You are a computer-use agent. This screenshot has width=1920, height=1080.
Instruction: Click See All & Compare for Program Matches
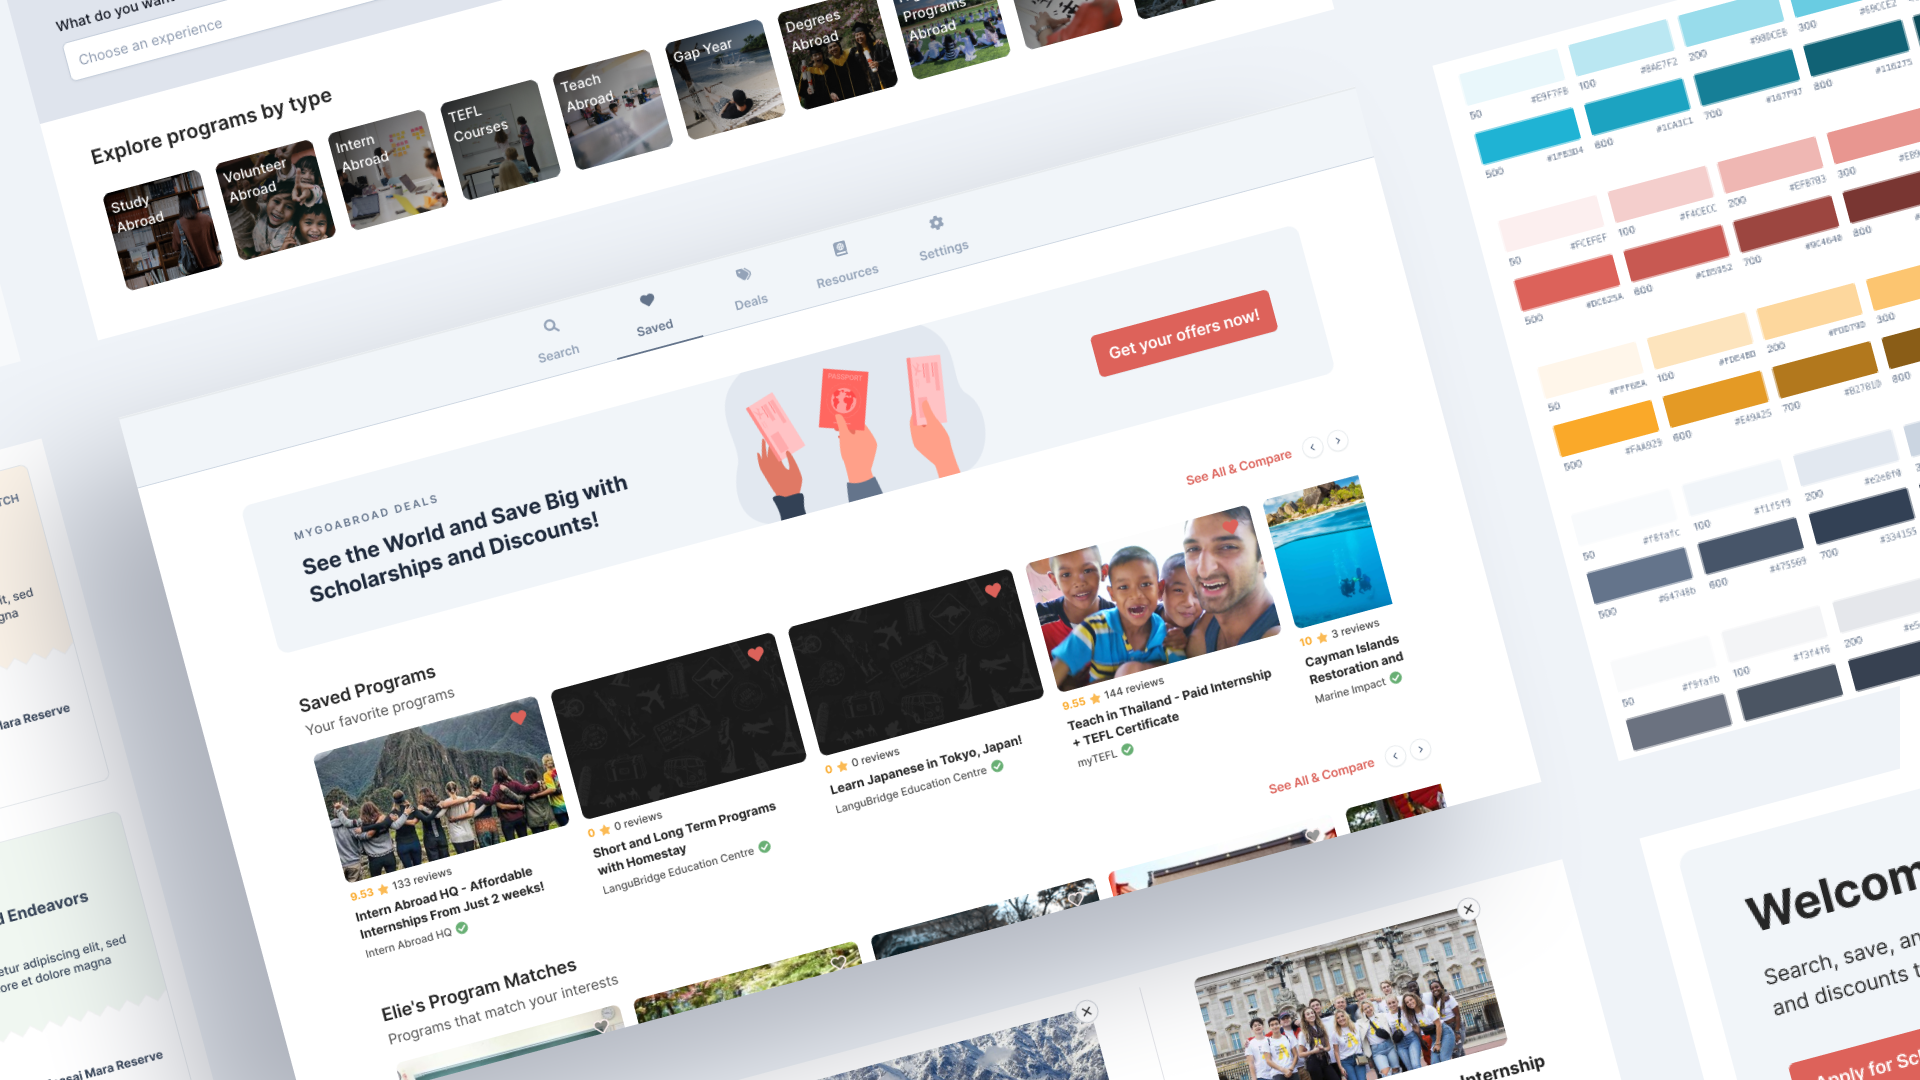[1322, 774]
